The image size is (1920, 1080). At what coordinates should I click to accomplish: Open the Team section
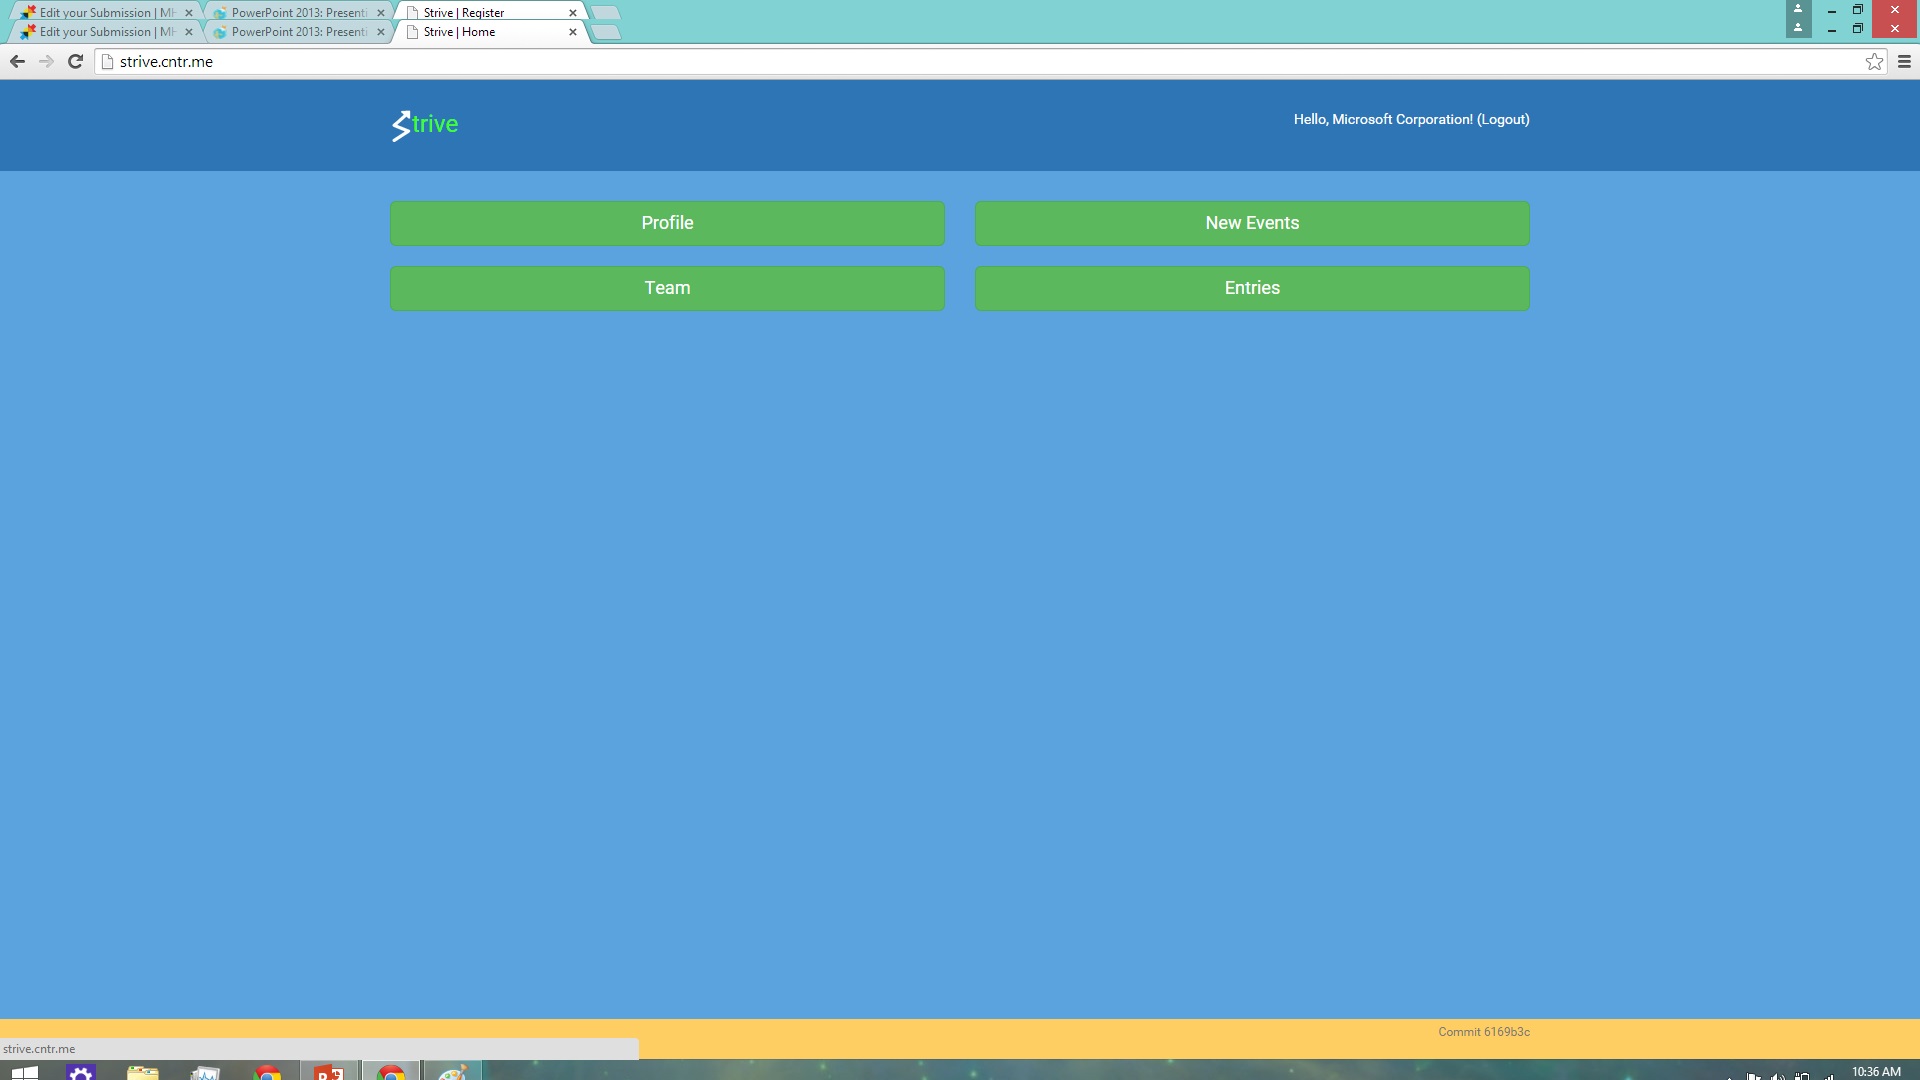click(x=667, y=288)
